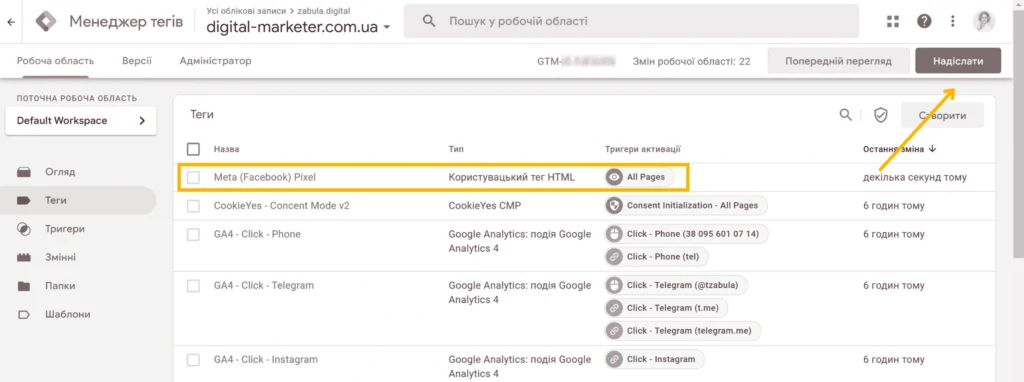Viewport: 1024px width, 382px height.
Task: Open the GA4 - Click - Instagram tag
Action: click(x=266, y=360)
